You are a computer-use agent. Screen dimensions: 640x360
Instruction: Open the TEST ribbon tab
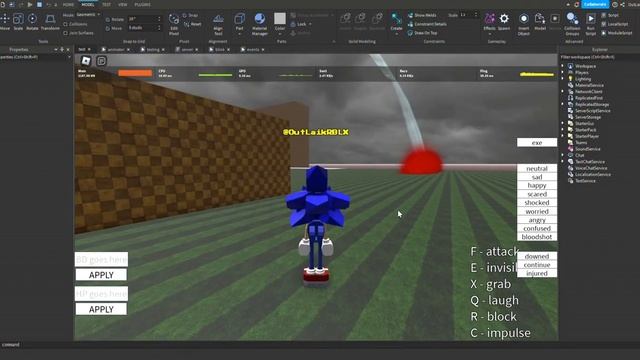107,4
